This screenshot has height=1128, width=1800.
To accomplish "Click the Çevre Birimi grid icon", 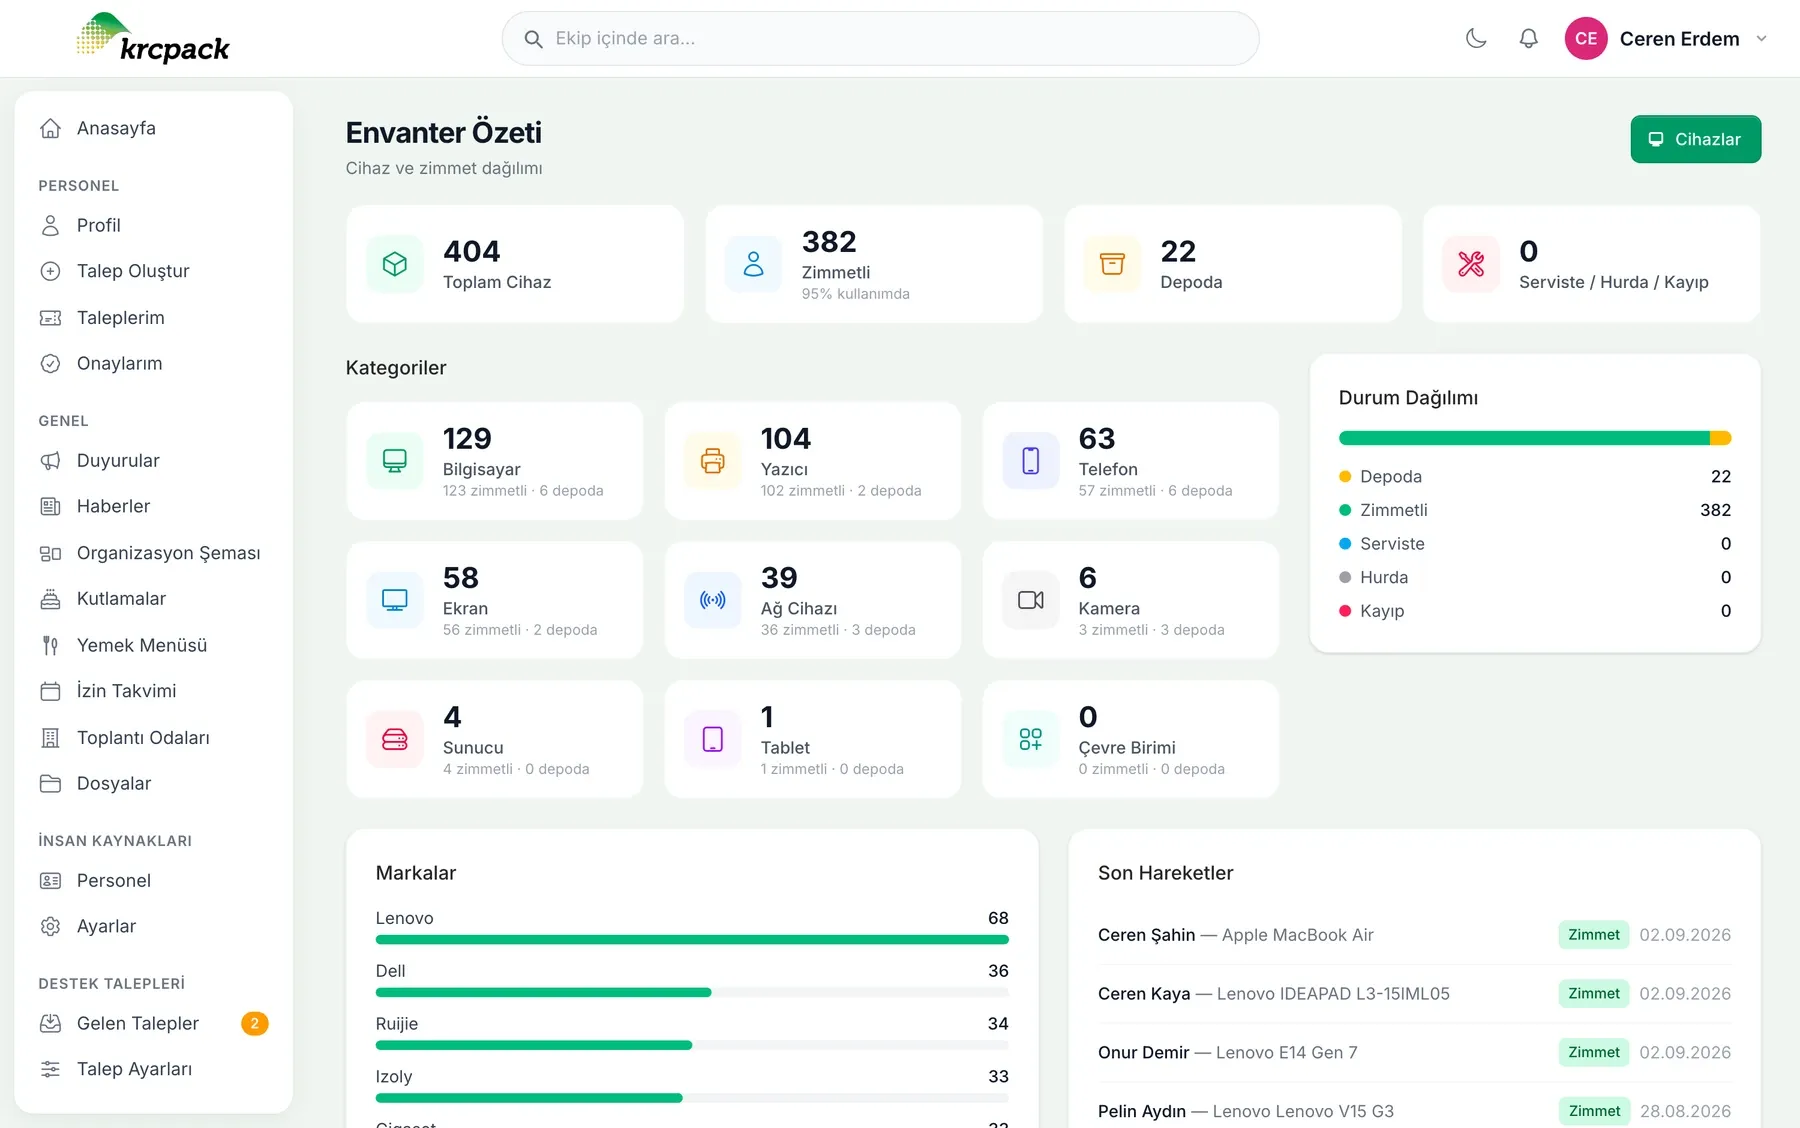I will [1031, 739].
